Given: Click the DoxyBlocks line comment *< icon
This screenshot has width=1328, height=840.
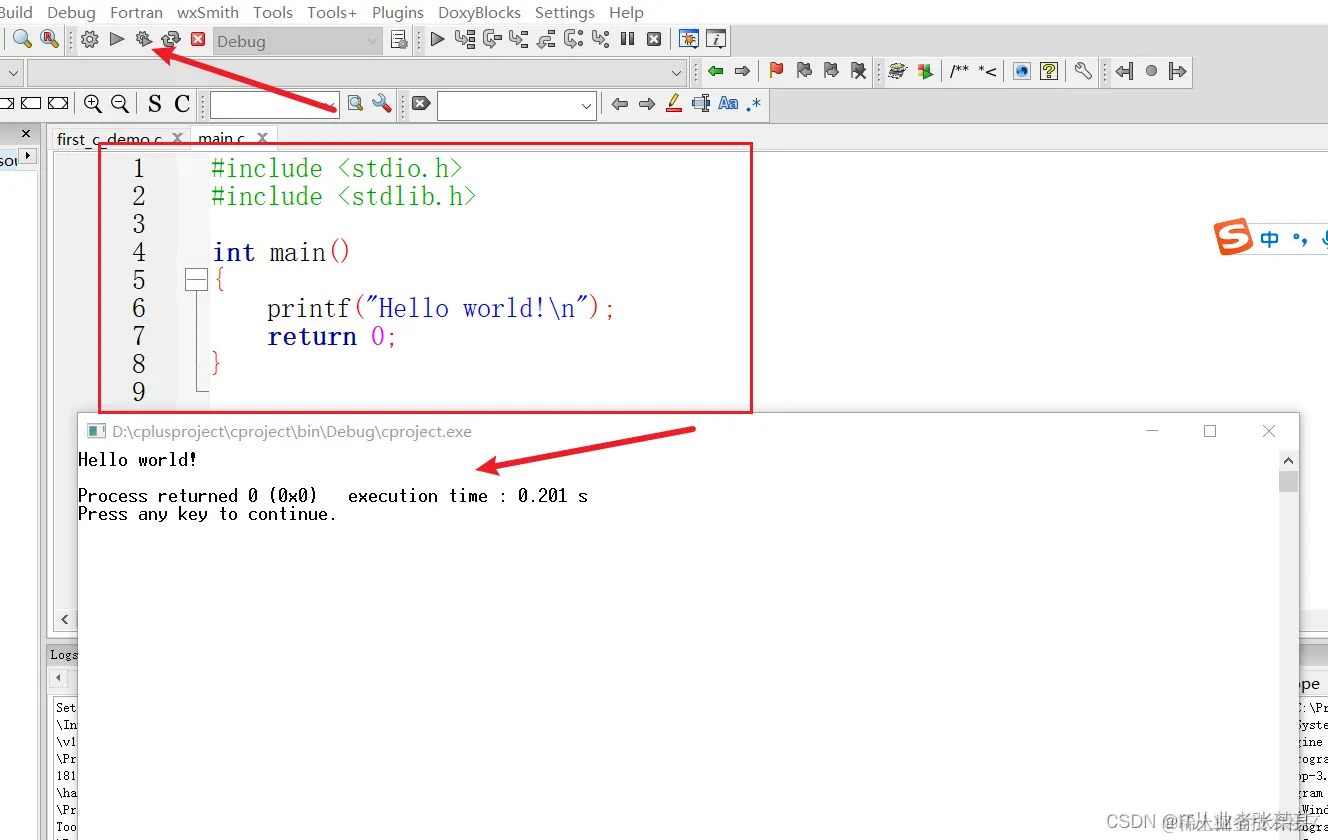Looking at the screenshot, I should tap(987, 71).
